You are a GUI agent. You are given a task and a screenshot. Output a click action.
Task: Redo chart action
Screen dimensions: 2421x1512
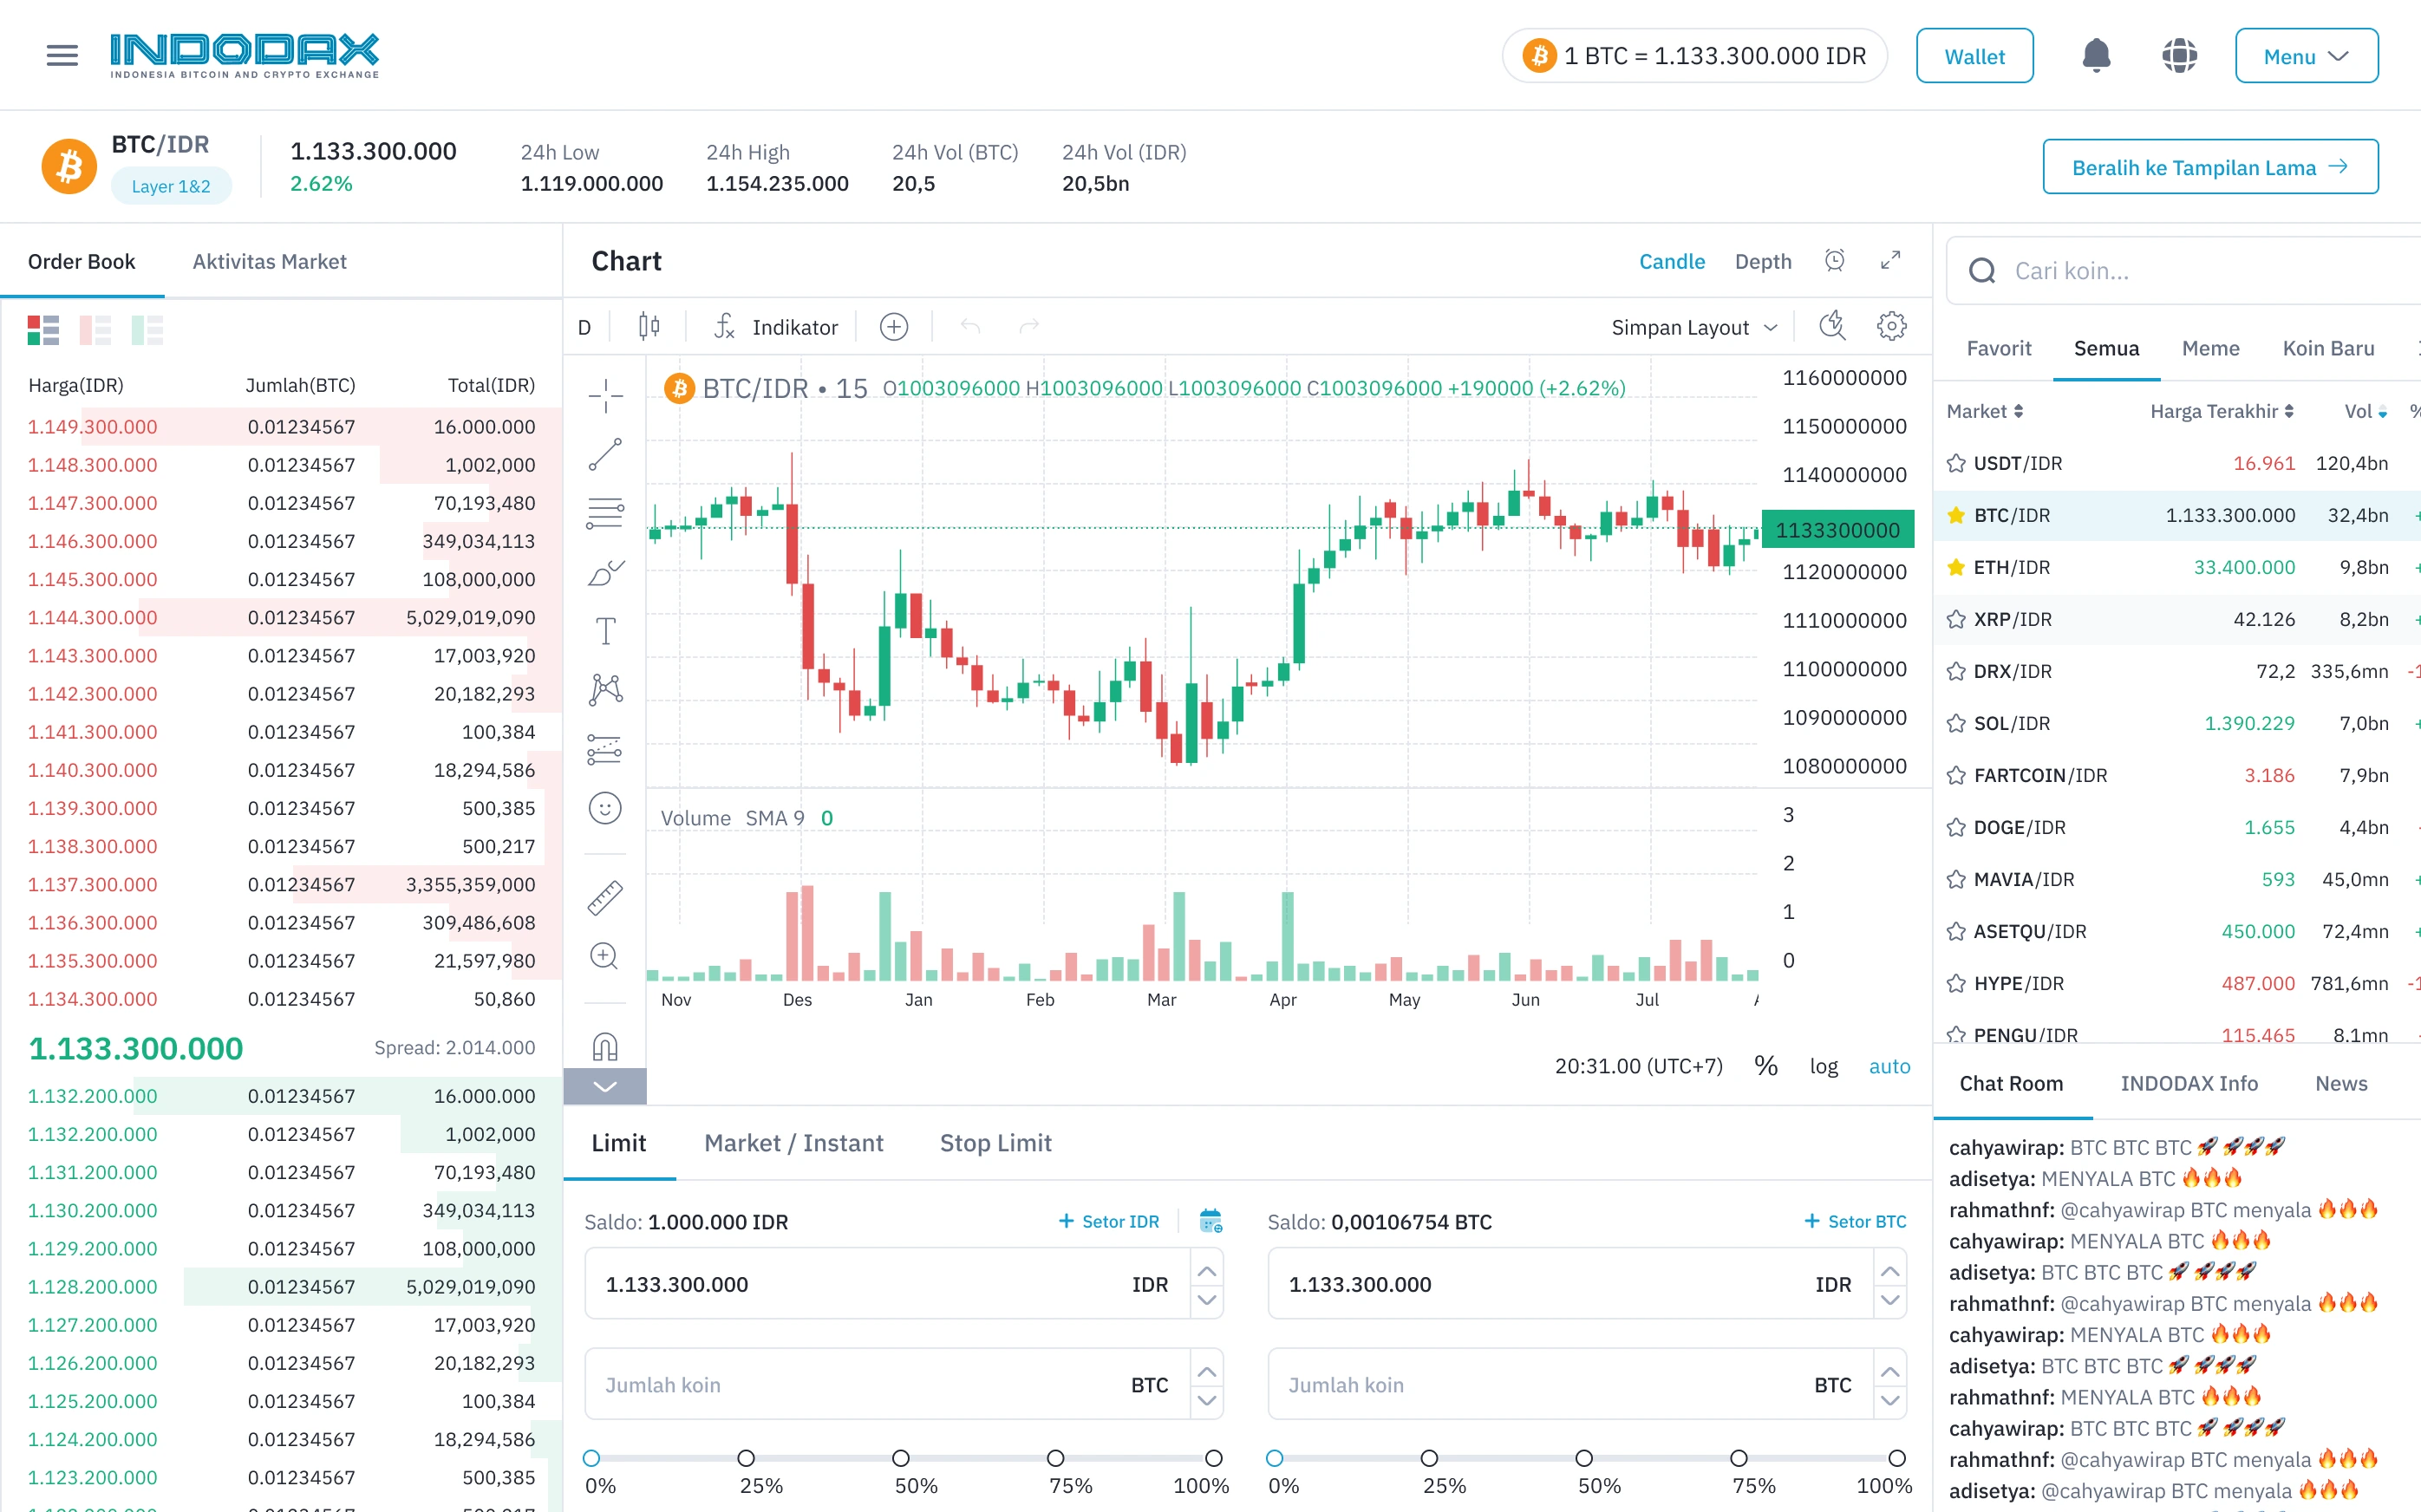coord(1029,327)
